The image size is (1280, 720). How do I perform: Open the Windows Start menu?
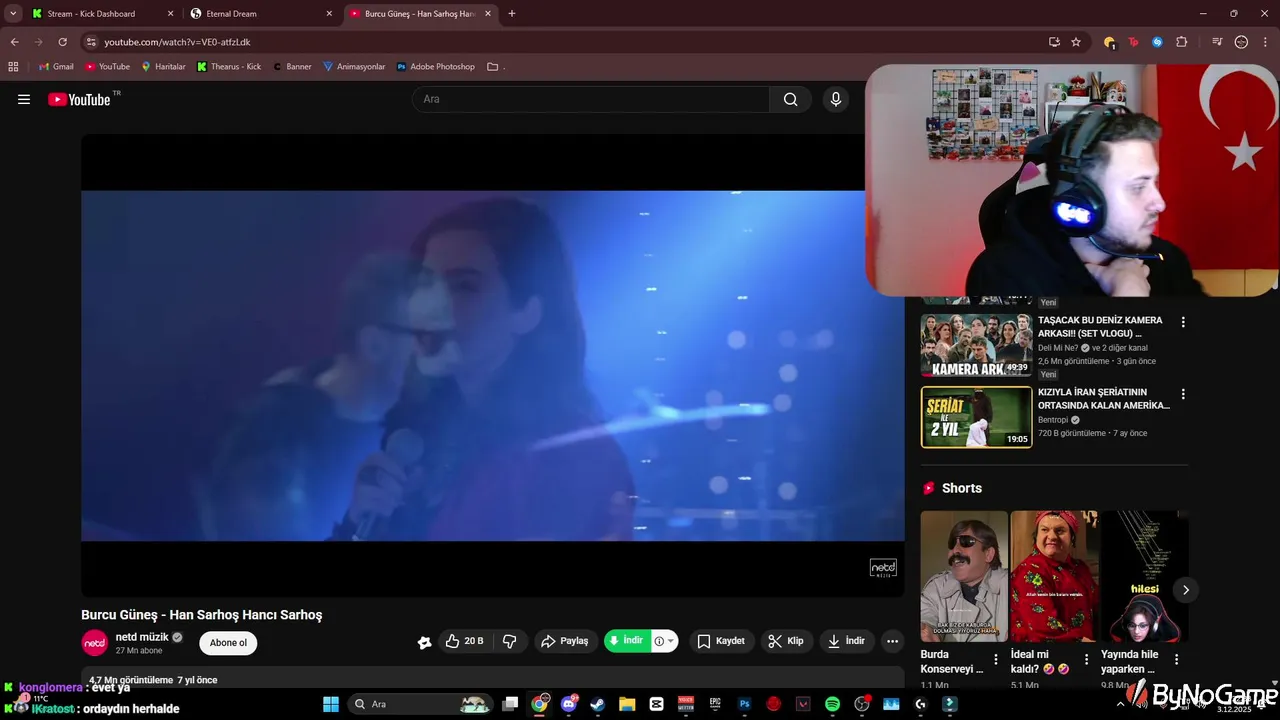[331, 704]
